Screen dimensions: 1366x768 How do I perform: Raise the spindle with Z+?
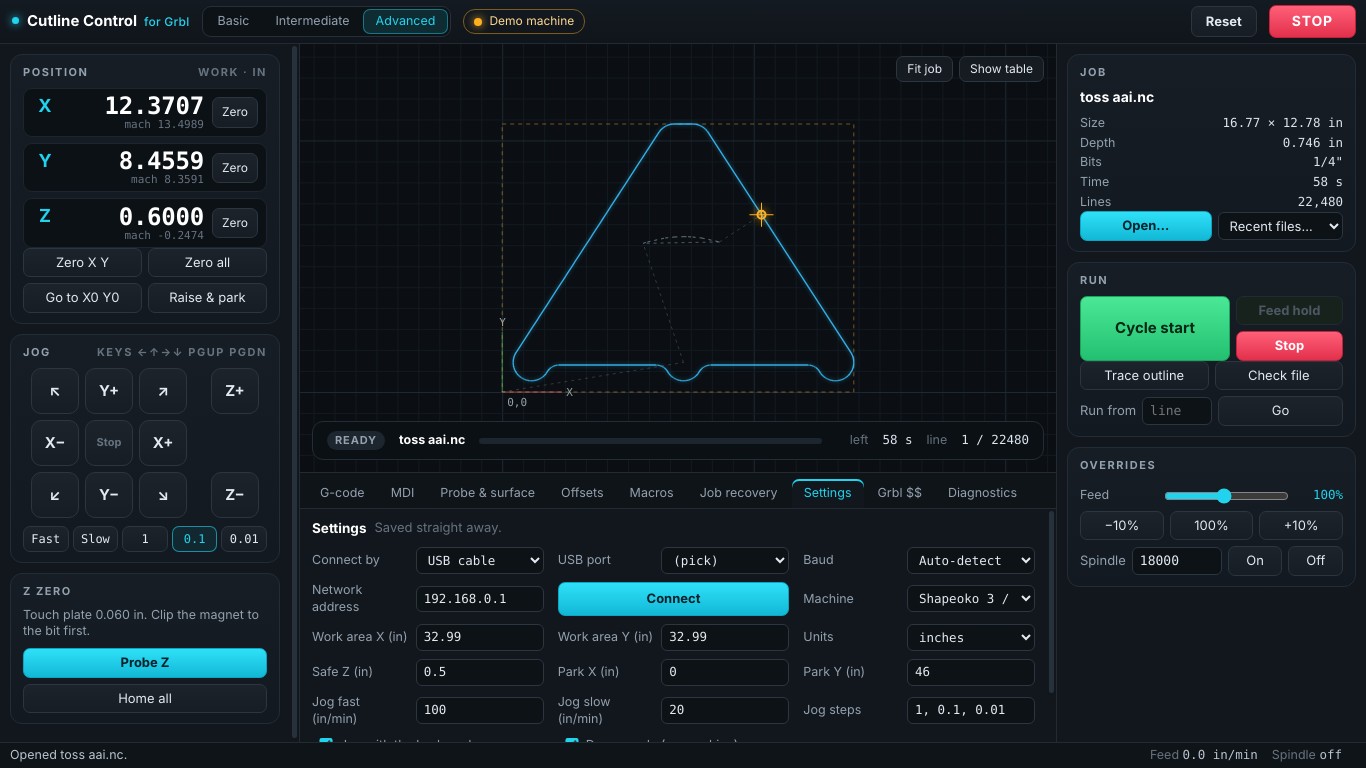tap(235, 391)
